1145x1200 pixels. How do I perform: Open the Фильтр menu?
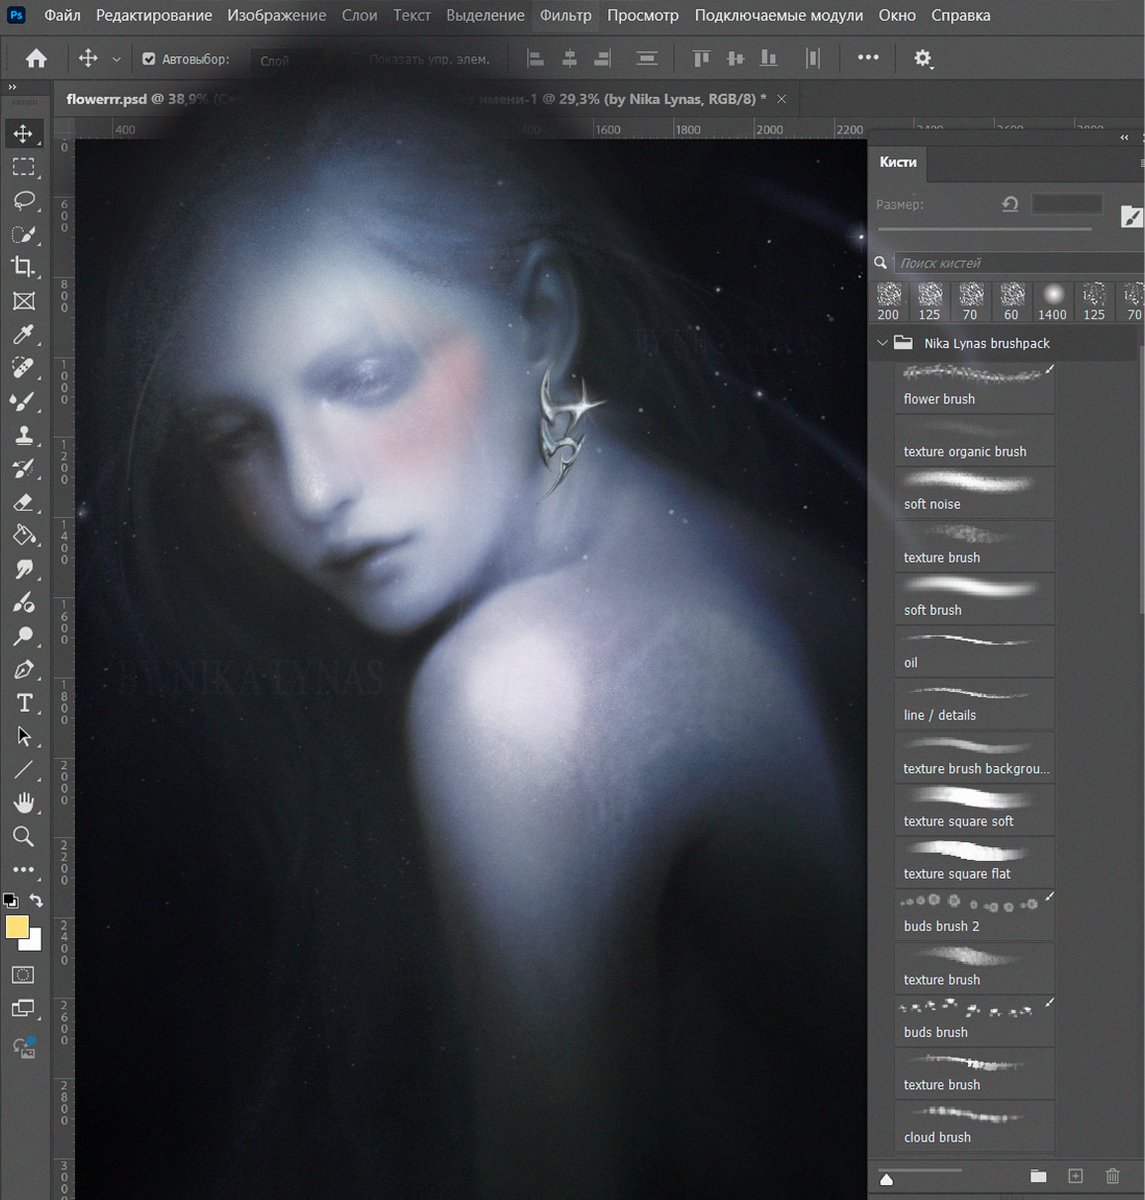[565, 15]
